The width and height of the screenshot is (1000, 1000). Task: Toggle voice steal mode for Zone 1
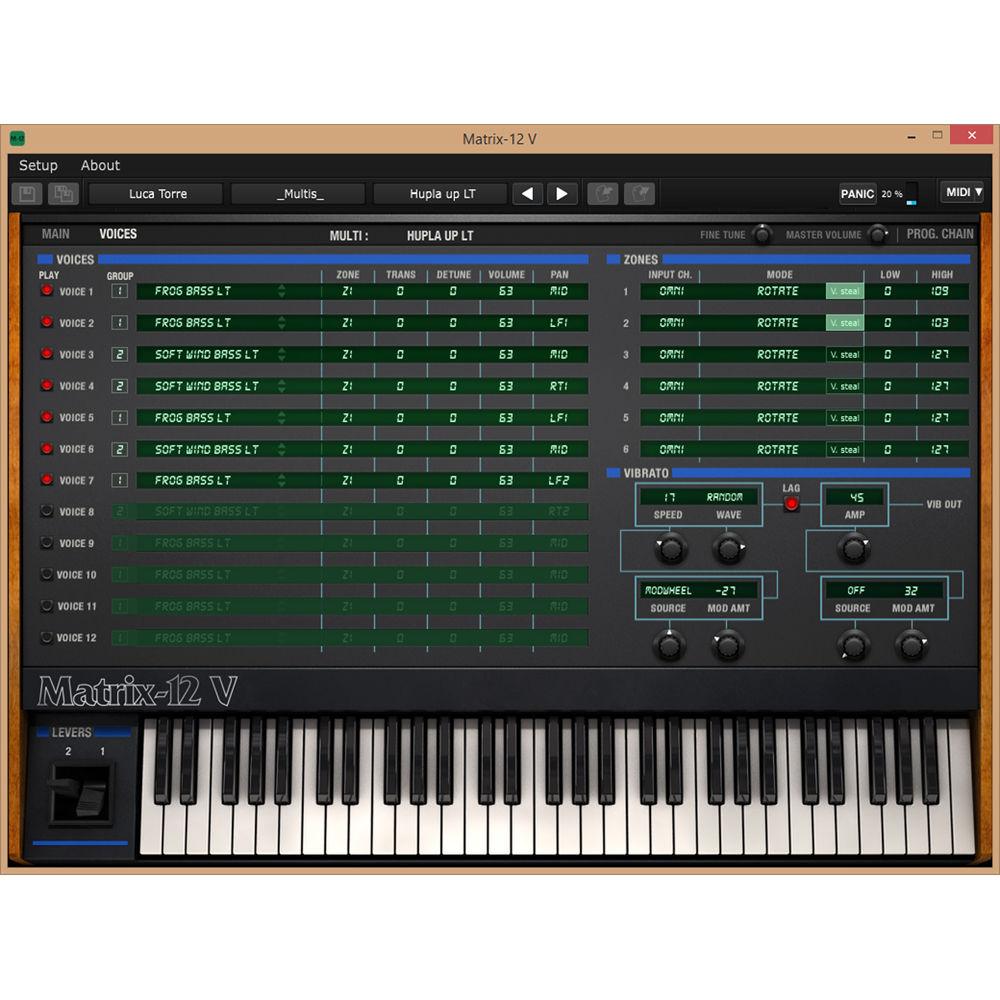(844, 291)
